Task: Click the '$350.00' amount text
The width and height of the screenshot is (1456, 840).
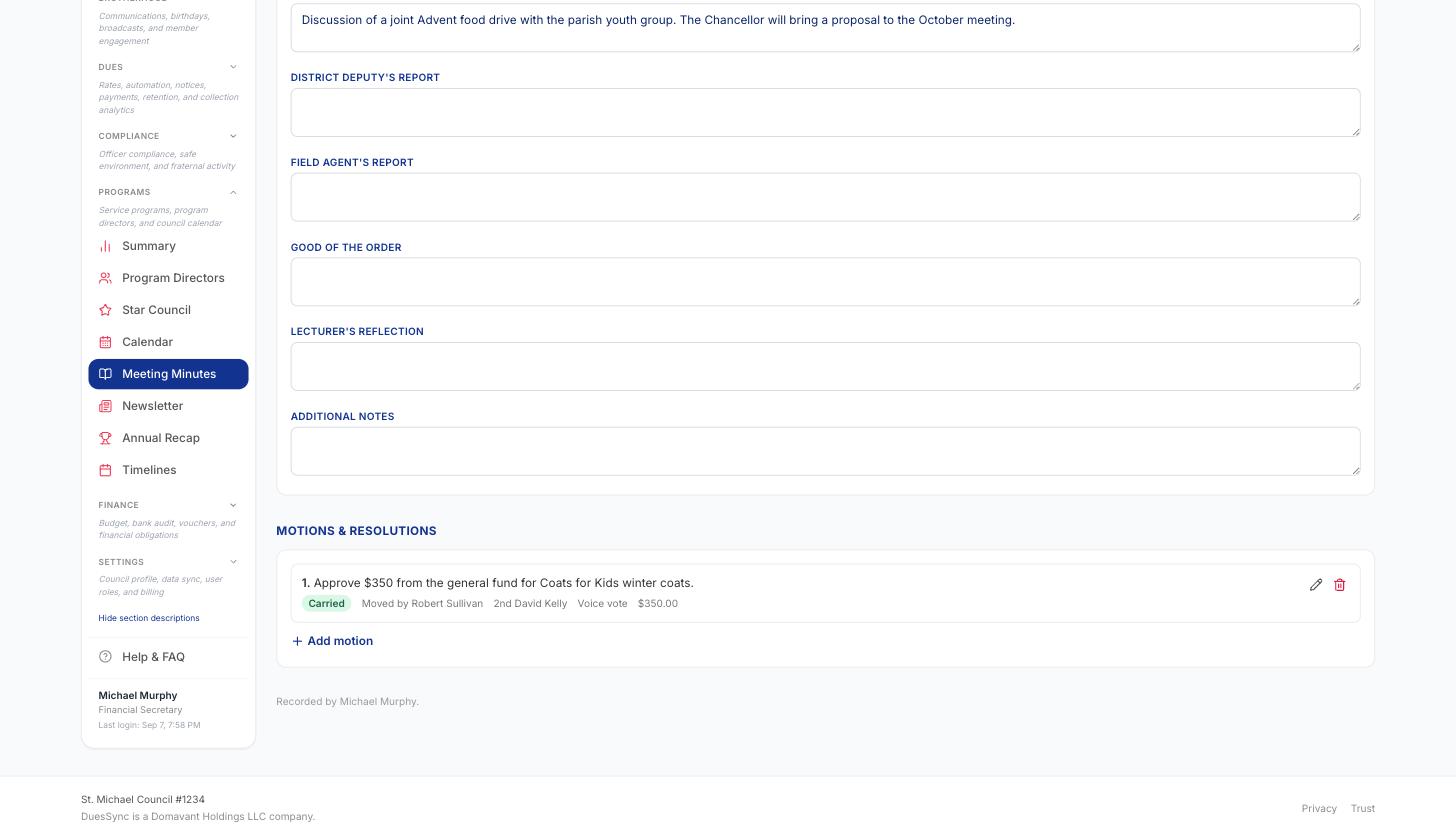Action: coord(658,604)
